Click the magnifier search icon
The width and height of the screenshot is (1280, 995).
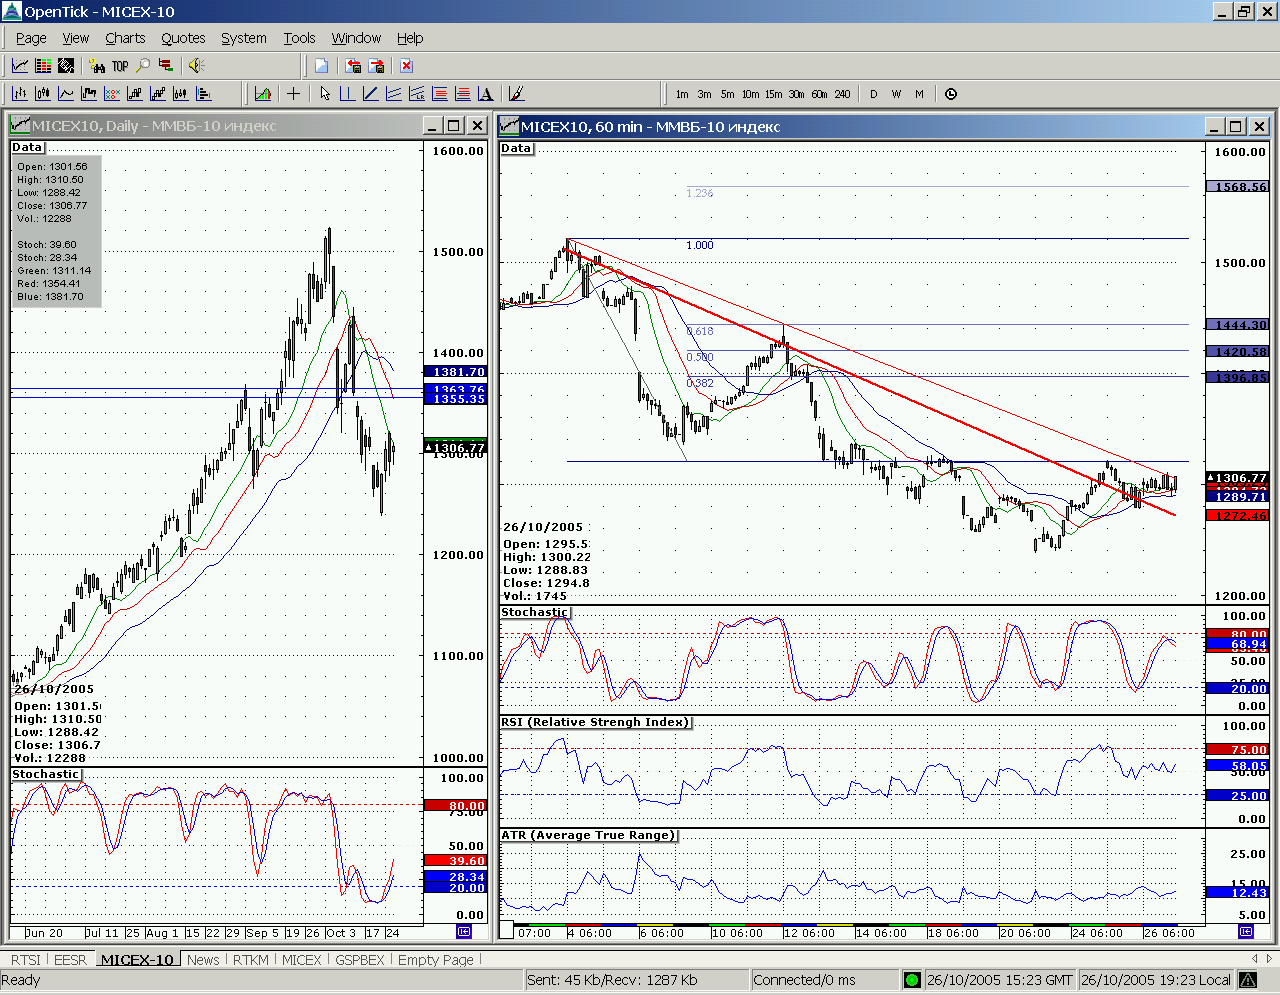pos(143,66)
